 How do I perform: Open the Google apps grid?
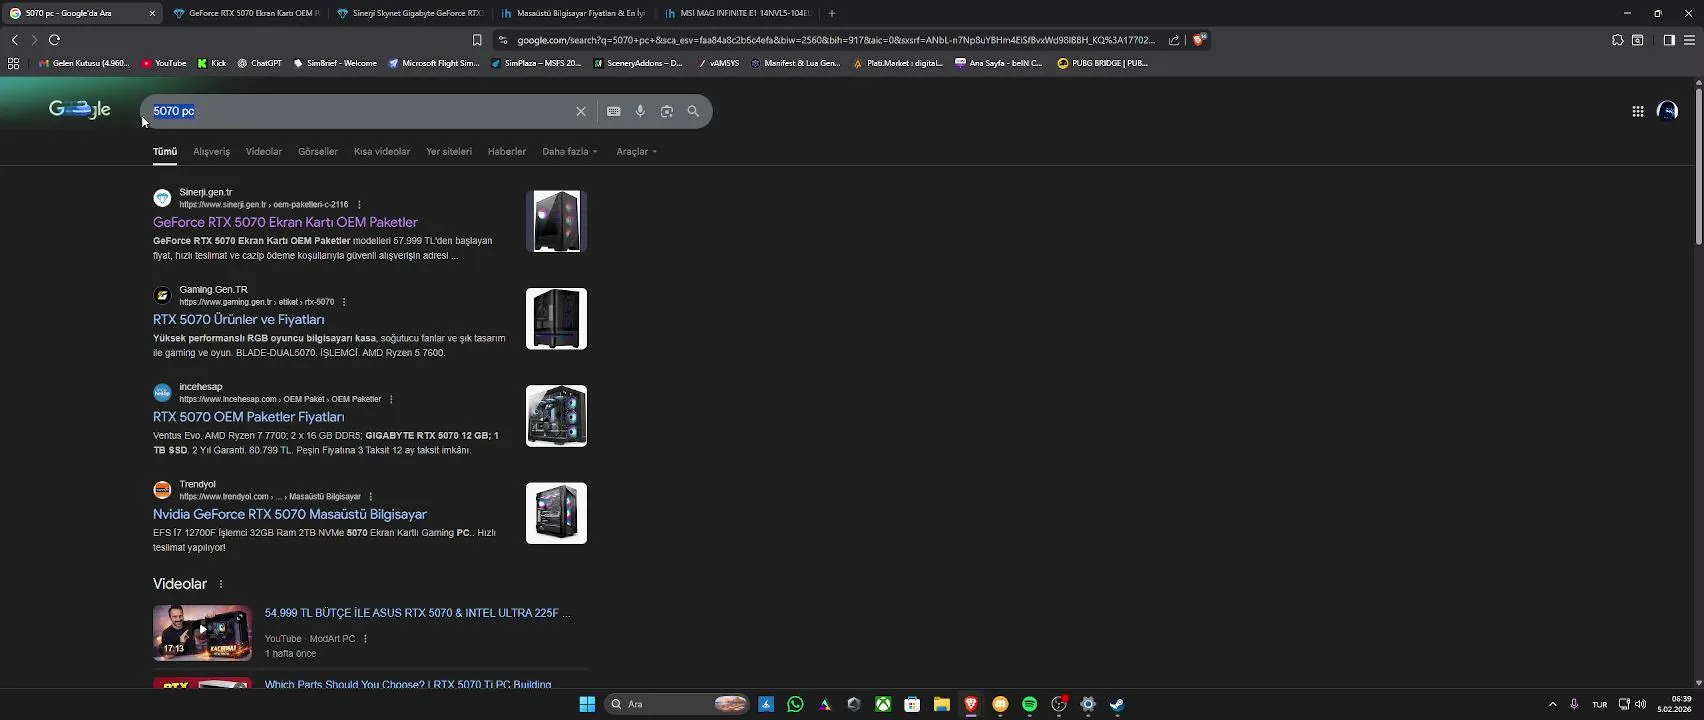pyautogui.click(x=1638, y=111)
